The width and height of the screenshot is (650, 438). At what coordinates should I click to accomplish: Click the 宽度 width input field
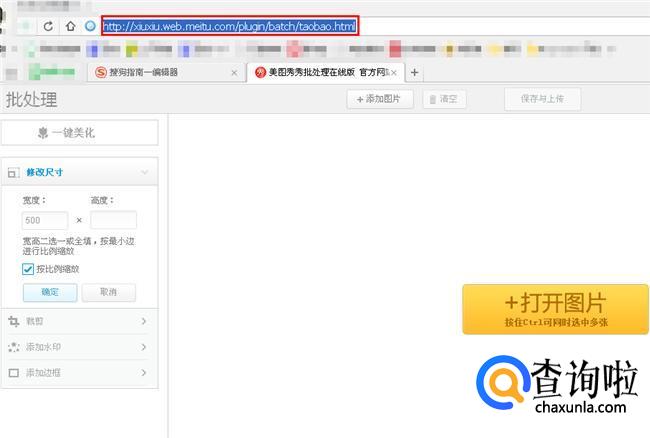[45, 220]
